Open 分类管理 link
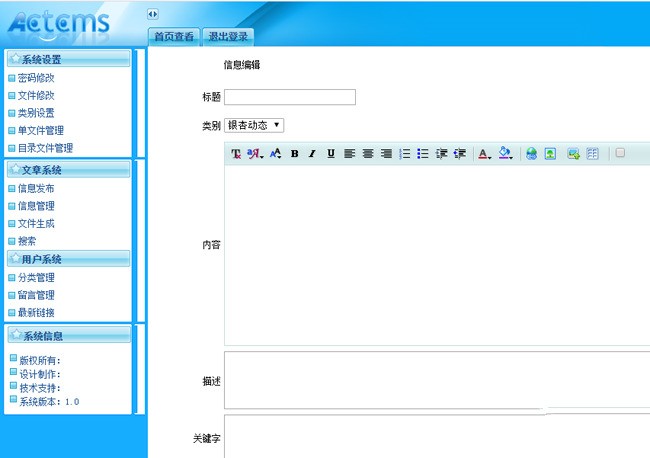Viewport: 650px width, 458px height. pyautogui.click(x=36, y=278)
